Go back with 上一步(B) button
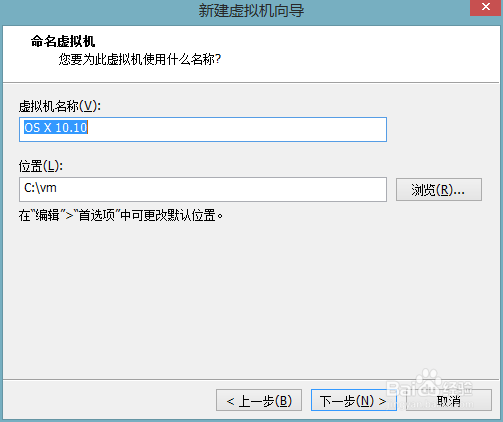503x422 pixels. click(x=259, y=400)
